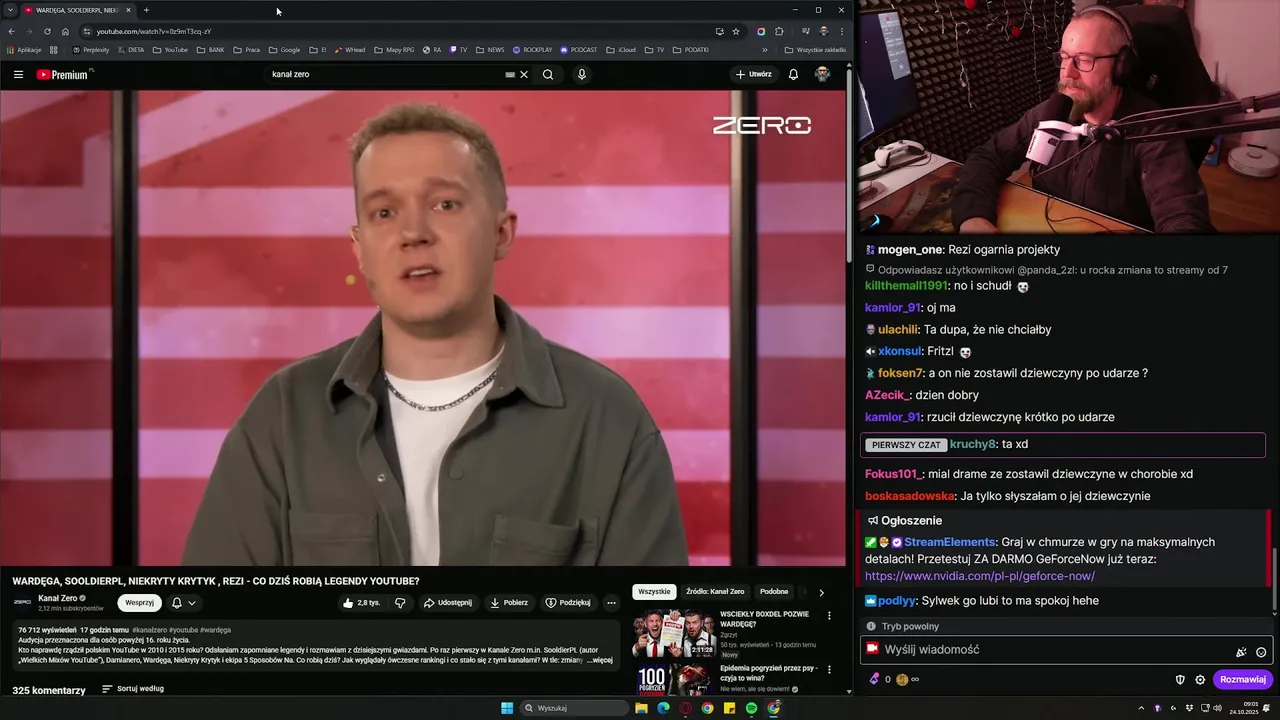
Task: Open the Mapy RPG bookmarks folder
Action: pos(395,49)
